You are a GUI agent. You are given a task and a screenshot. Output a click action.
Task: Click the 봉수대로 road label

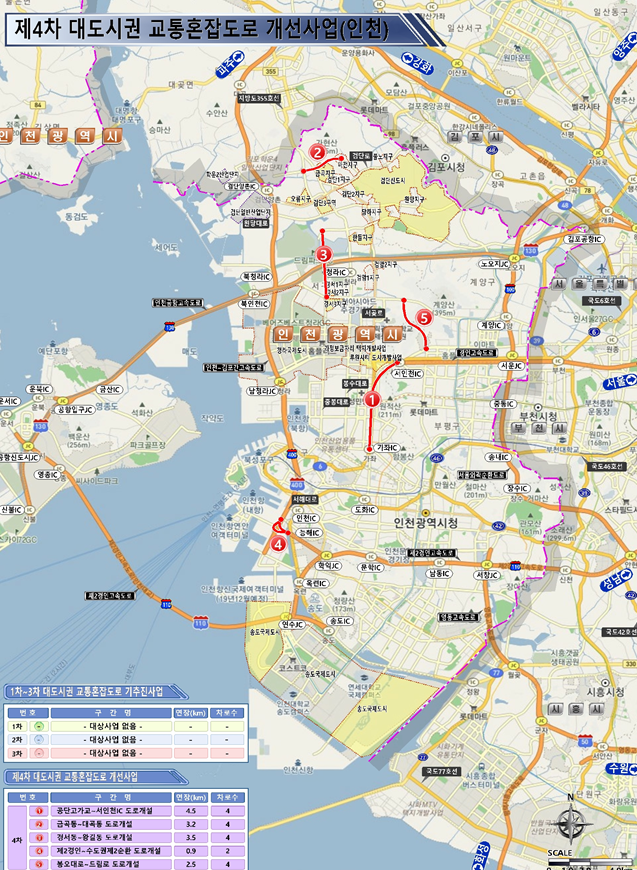pyautogui.click(x=355, y=383)
